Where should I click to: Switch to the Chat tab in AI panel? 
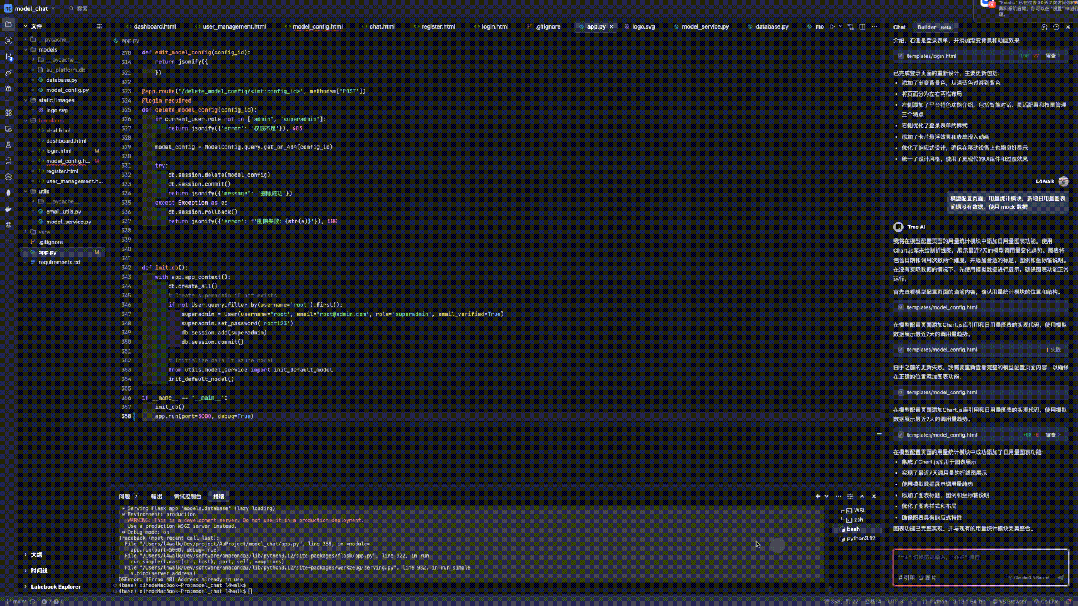point(899,27)
